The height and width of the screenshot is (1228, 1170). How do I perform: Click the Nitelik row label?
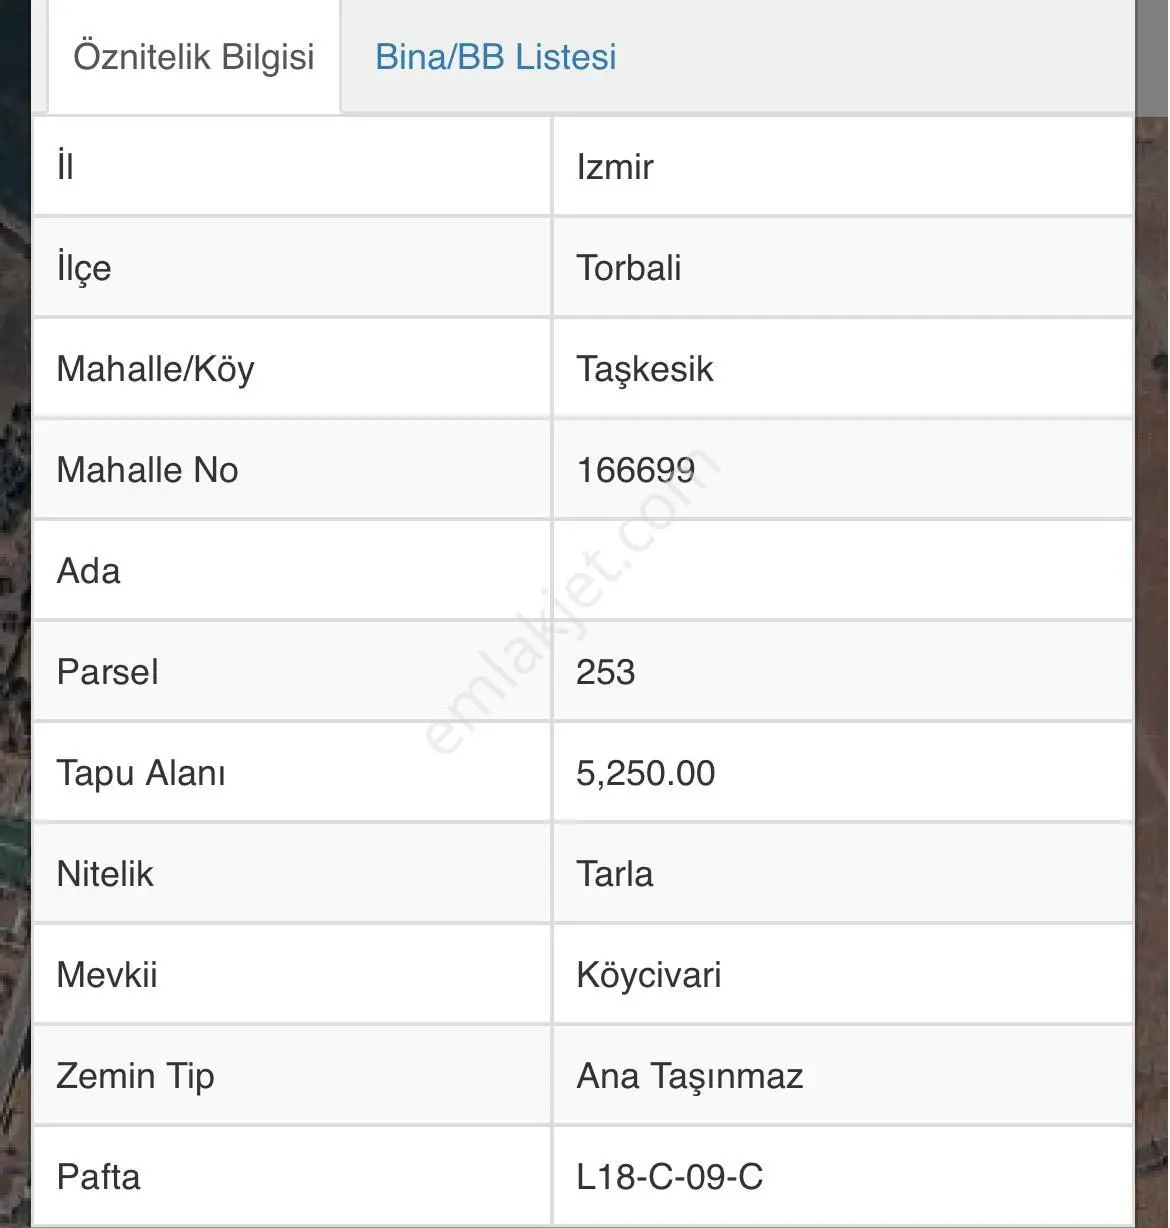point(105,874)
